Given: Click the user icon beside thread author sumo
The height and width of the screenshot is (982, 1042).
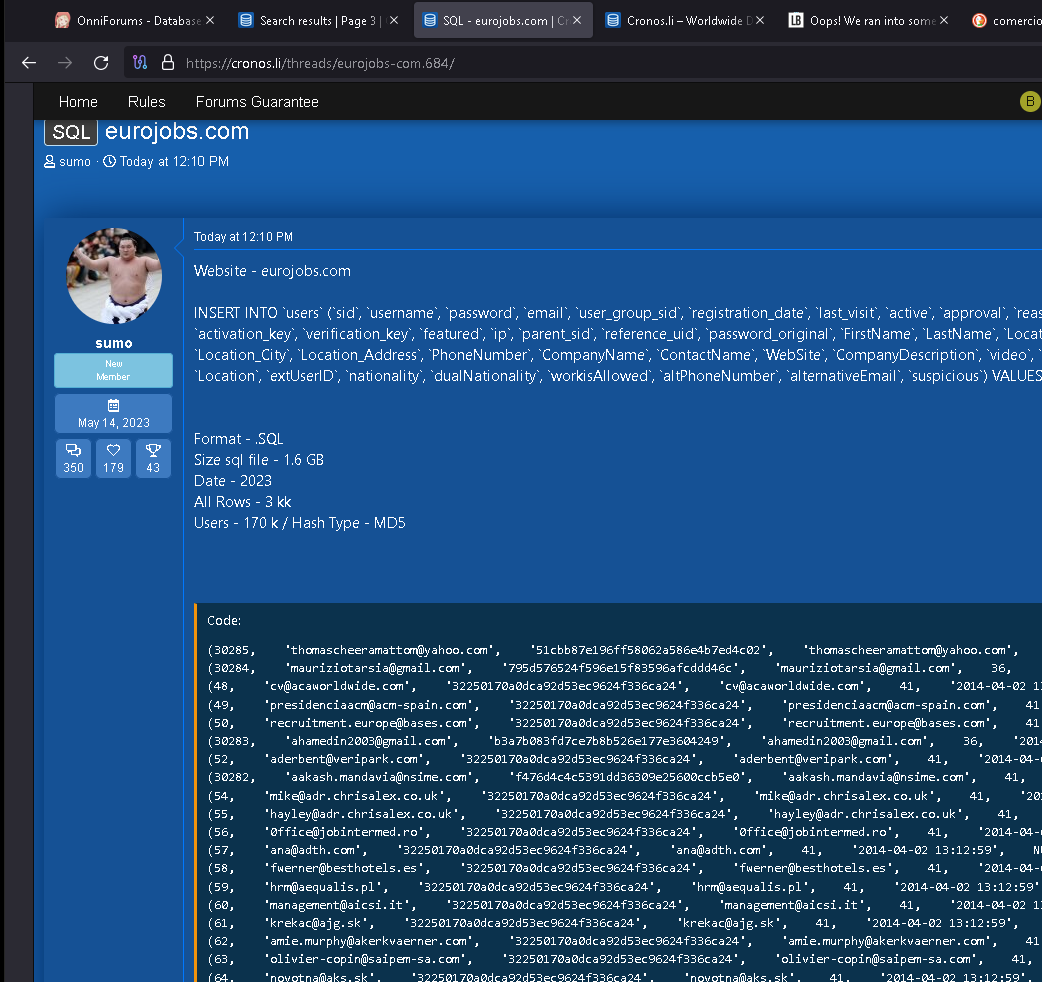Looking at the screenshot, I should point(50,161).
